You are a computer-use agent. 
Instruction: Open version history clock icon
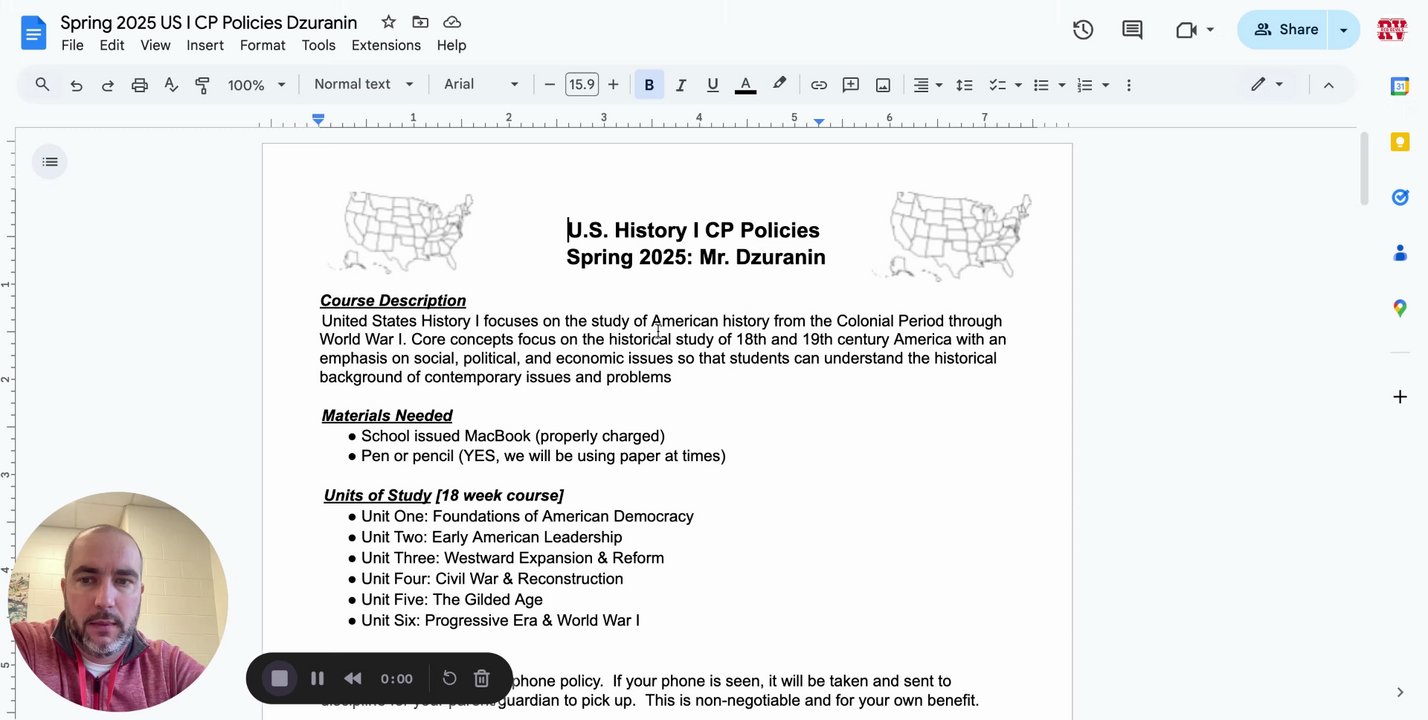[1083, 30]
